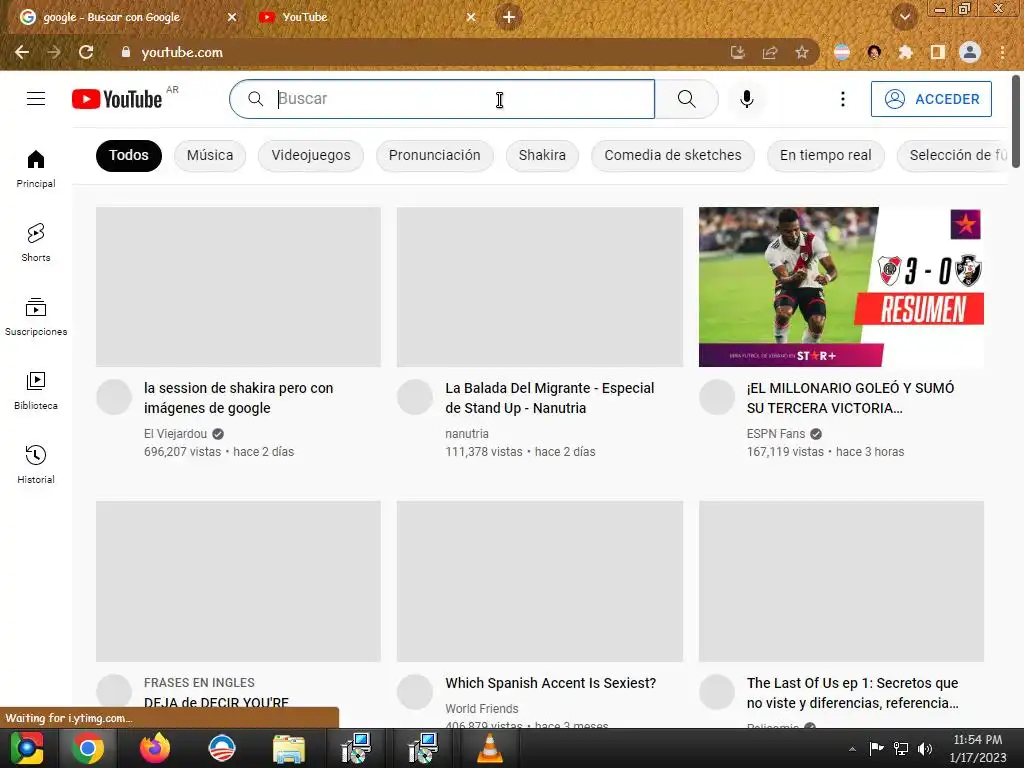
Task: Open file explorer folder in taskbar
Action: tap(289, 748)
